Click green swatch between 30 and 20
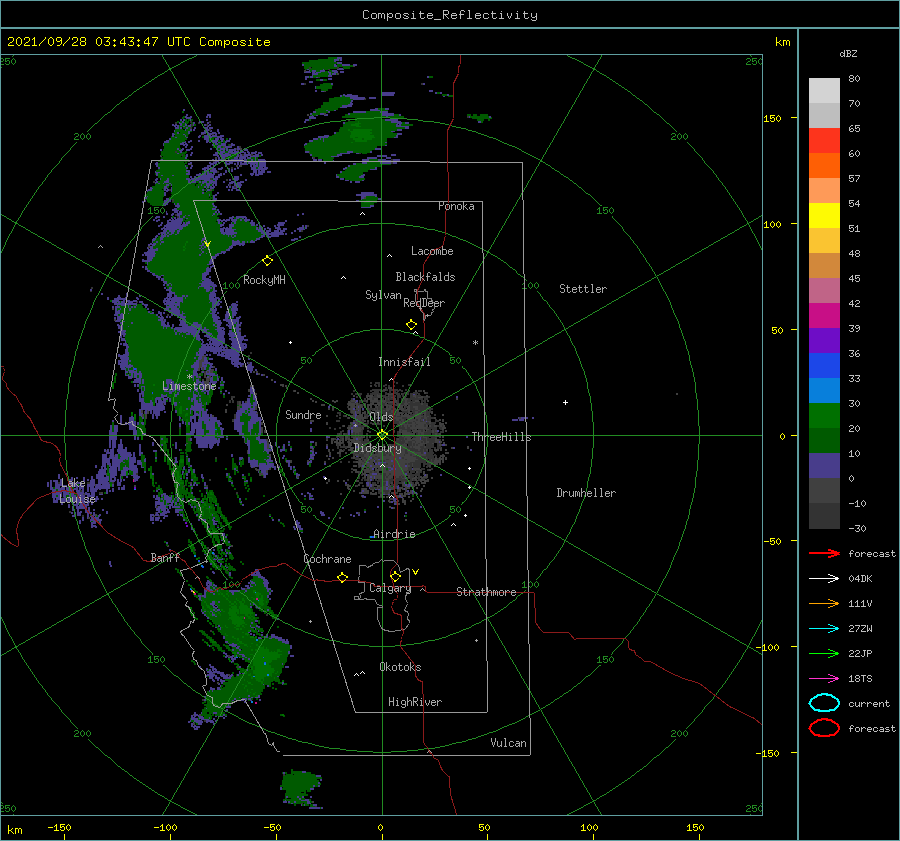900x841 pixels. (x=824, y=416)
